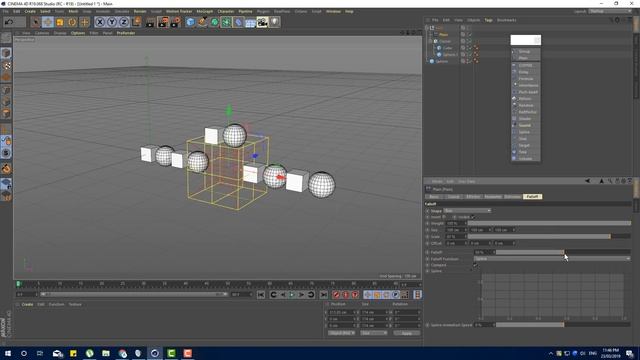Image resolution: width=640 pixels, height=360 pixels.
Task: Open the Render menu
Action: [x=140, y=11]
